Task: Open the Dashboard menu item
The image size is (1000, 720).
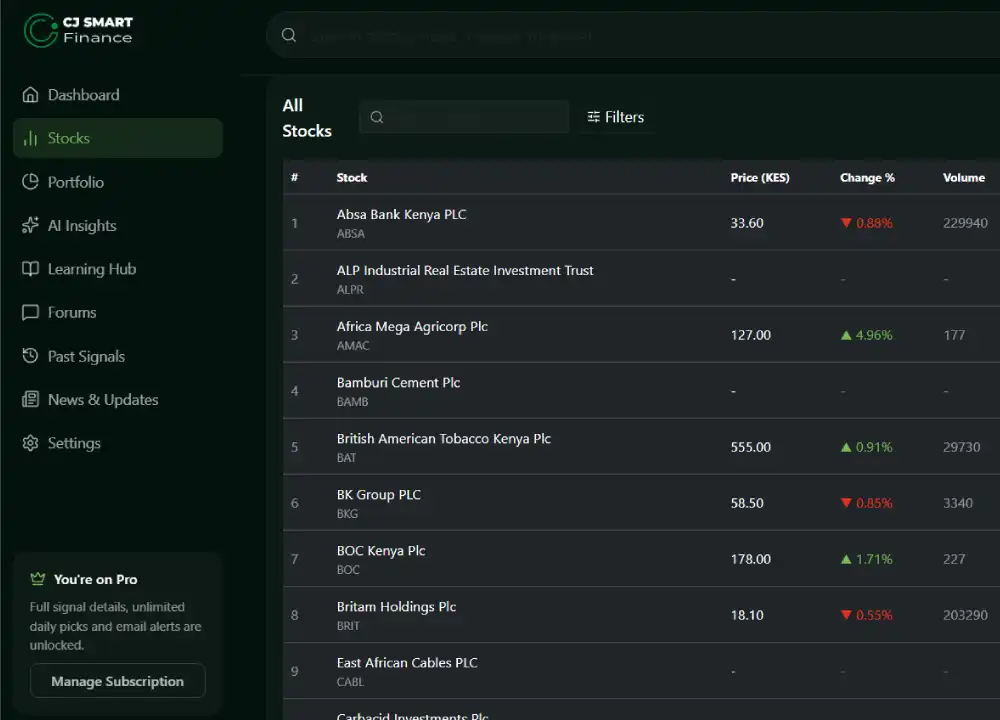Action: pyautogui.click(x=118, y=94)
